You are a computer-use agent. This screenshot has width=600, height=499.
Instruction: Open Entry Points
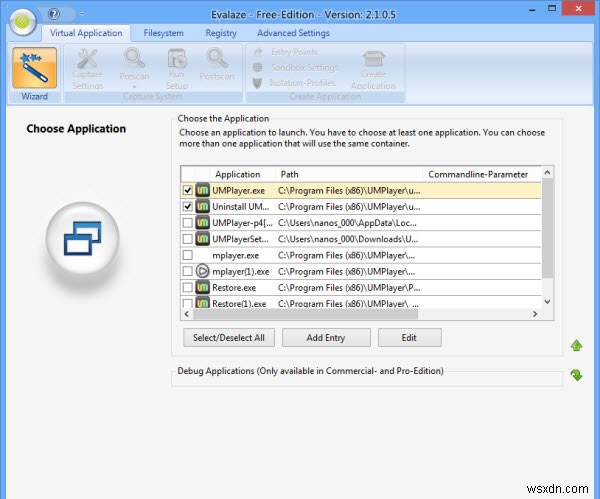click(286, 52)
